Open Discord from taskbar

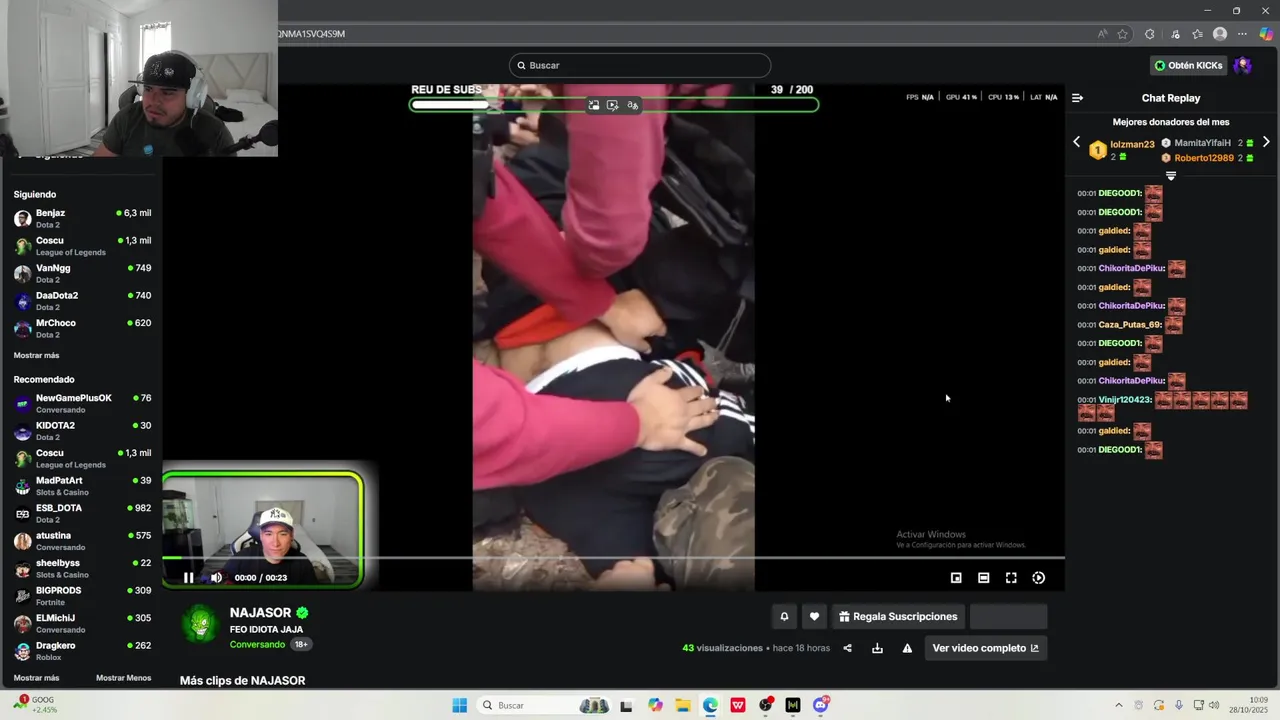821,705
